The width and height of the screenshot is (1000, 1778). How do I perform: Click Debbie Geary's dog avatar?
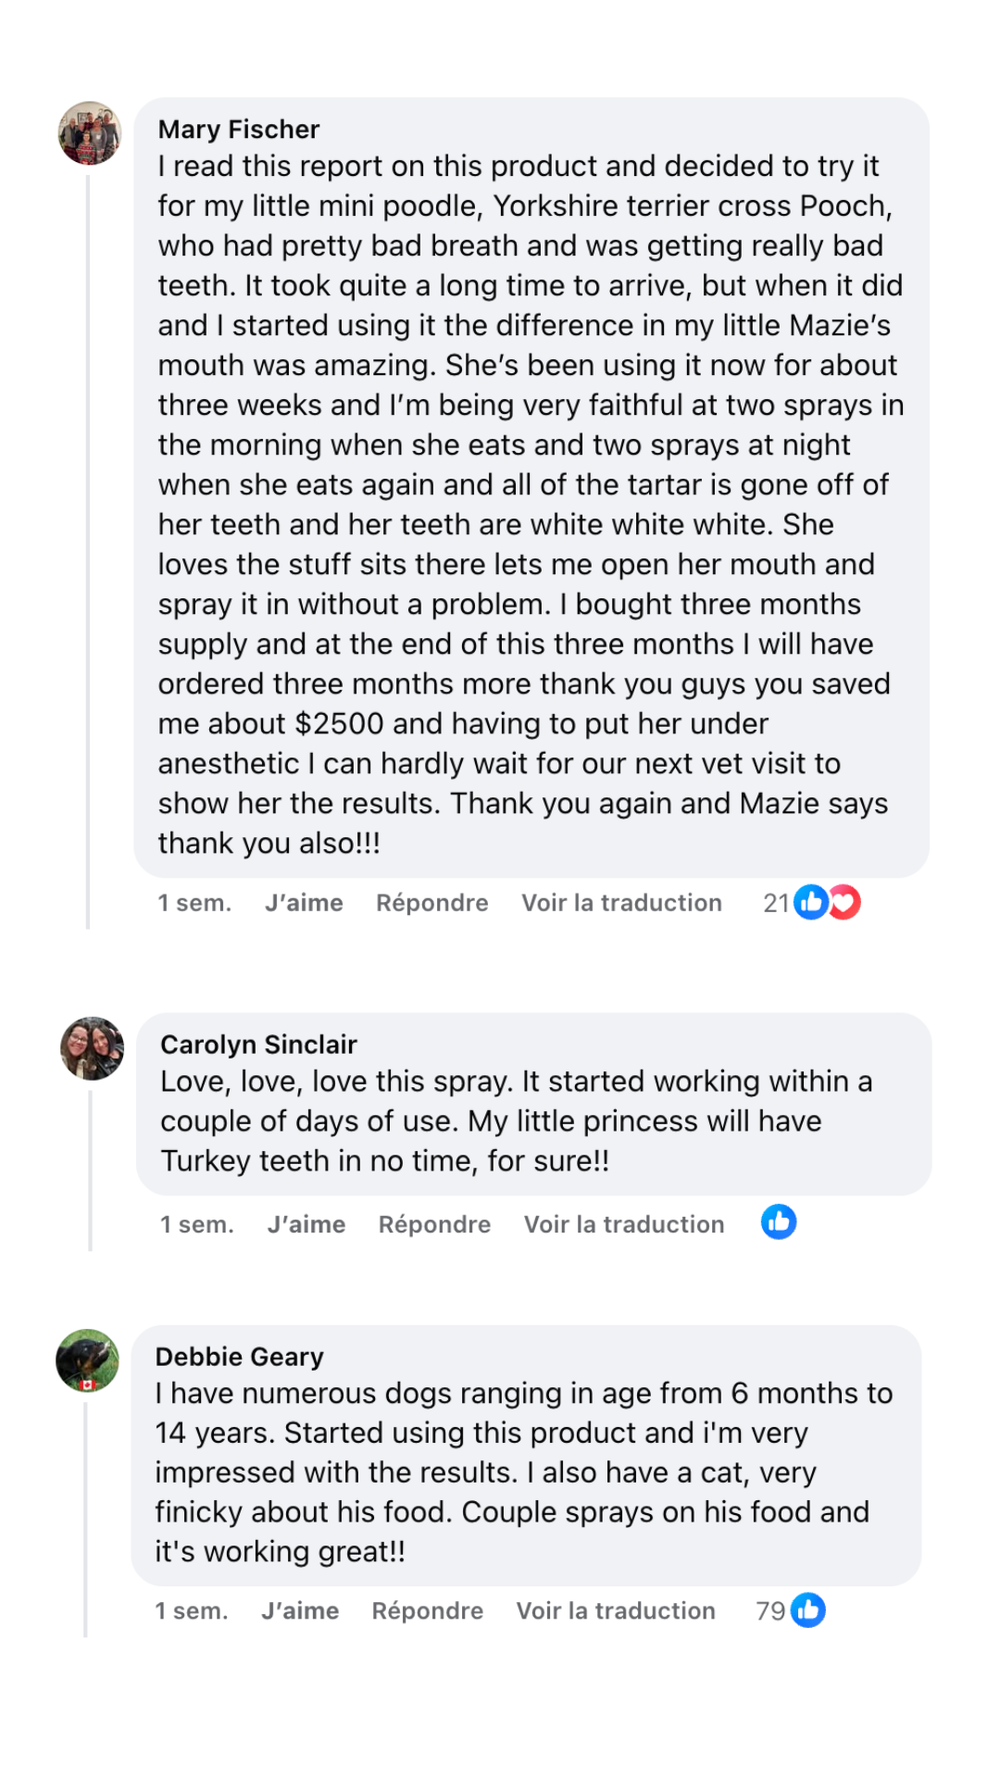[87, 1360]
